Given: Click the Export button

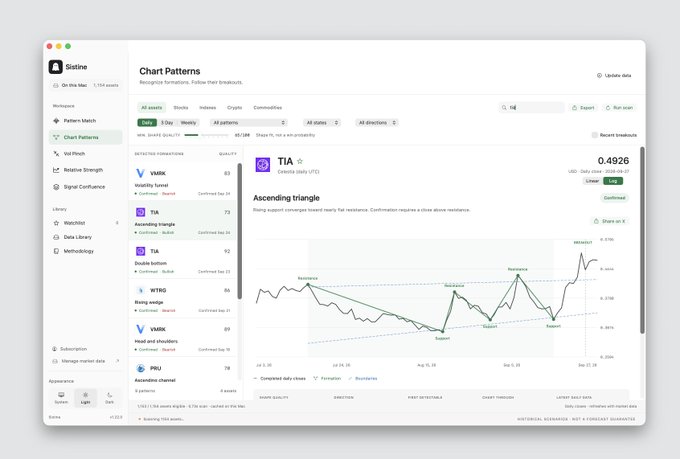Looking at the screenshot, I should [583, 108].
